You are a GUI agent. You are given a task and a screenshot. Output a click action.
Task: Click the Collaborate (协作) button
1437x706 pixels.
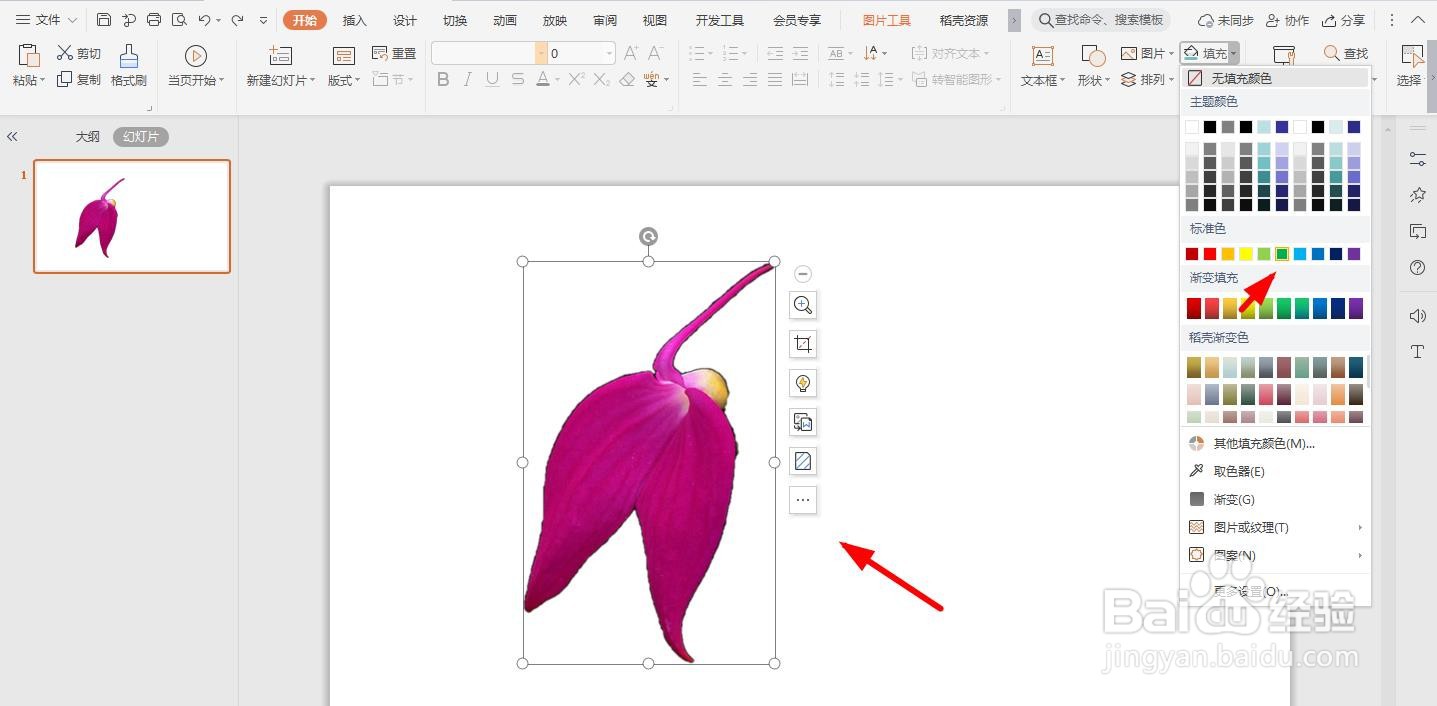tap(1287, 20)
